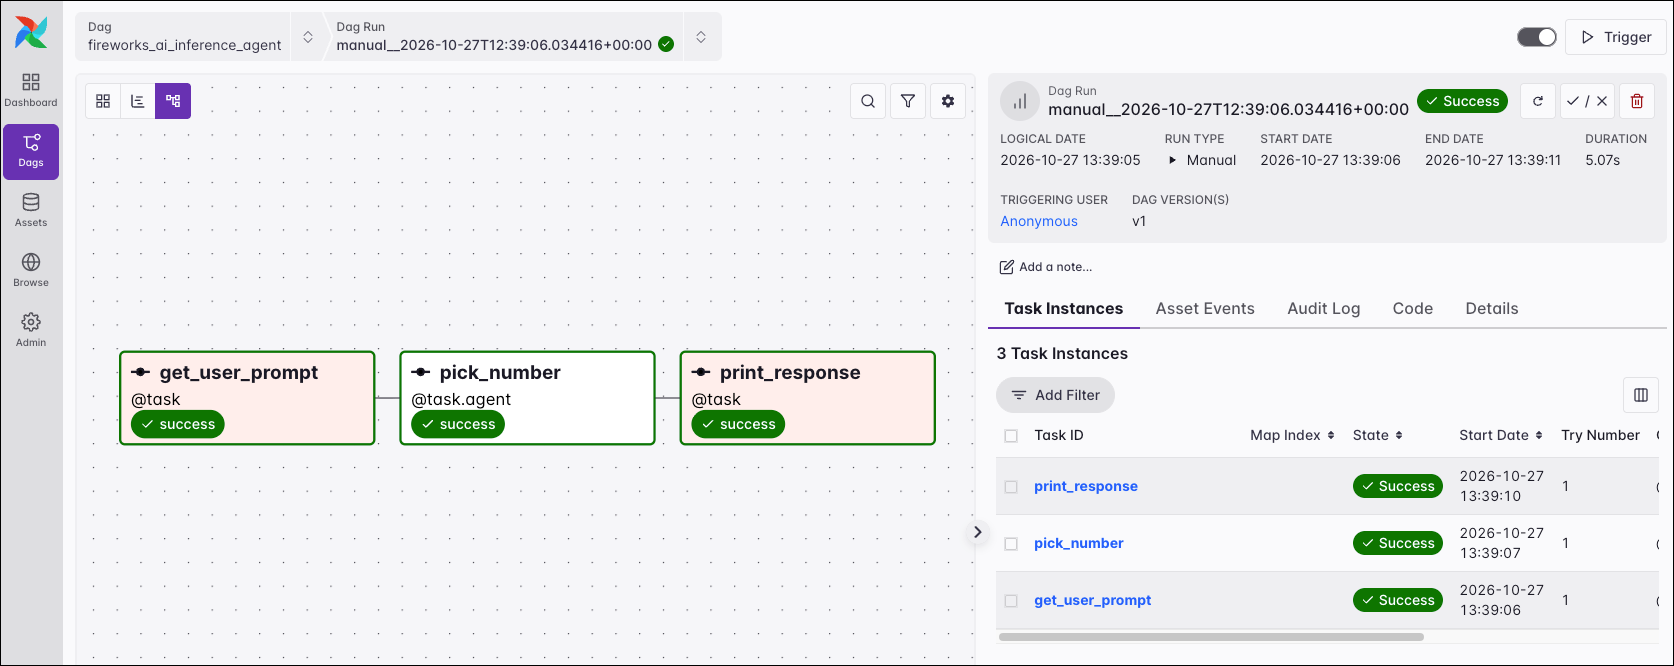Image resolution: width=1674 pixels, height=666 pixels.
Task: Open column visibility selector icon
Action: coord(1641,395)
